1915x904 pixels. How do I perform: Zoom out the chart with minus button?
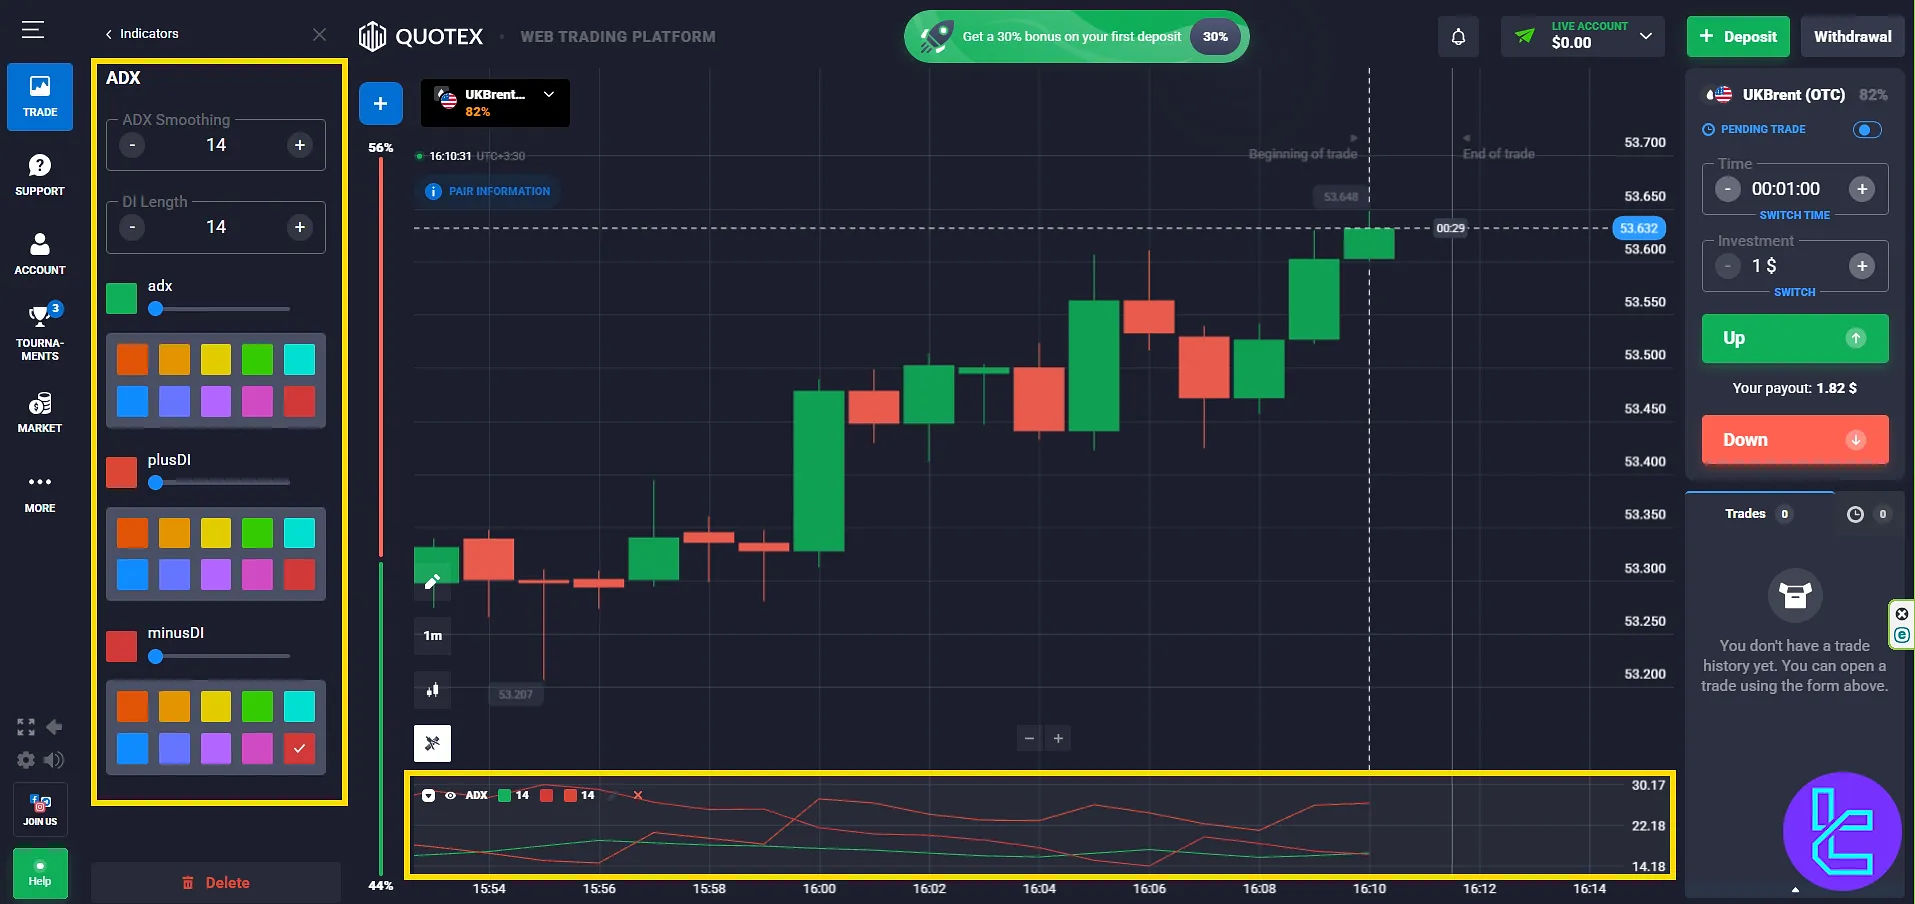coord(1029,738)
